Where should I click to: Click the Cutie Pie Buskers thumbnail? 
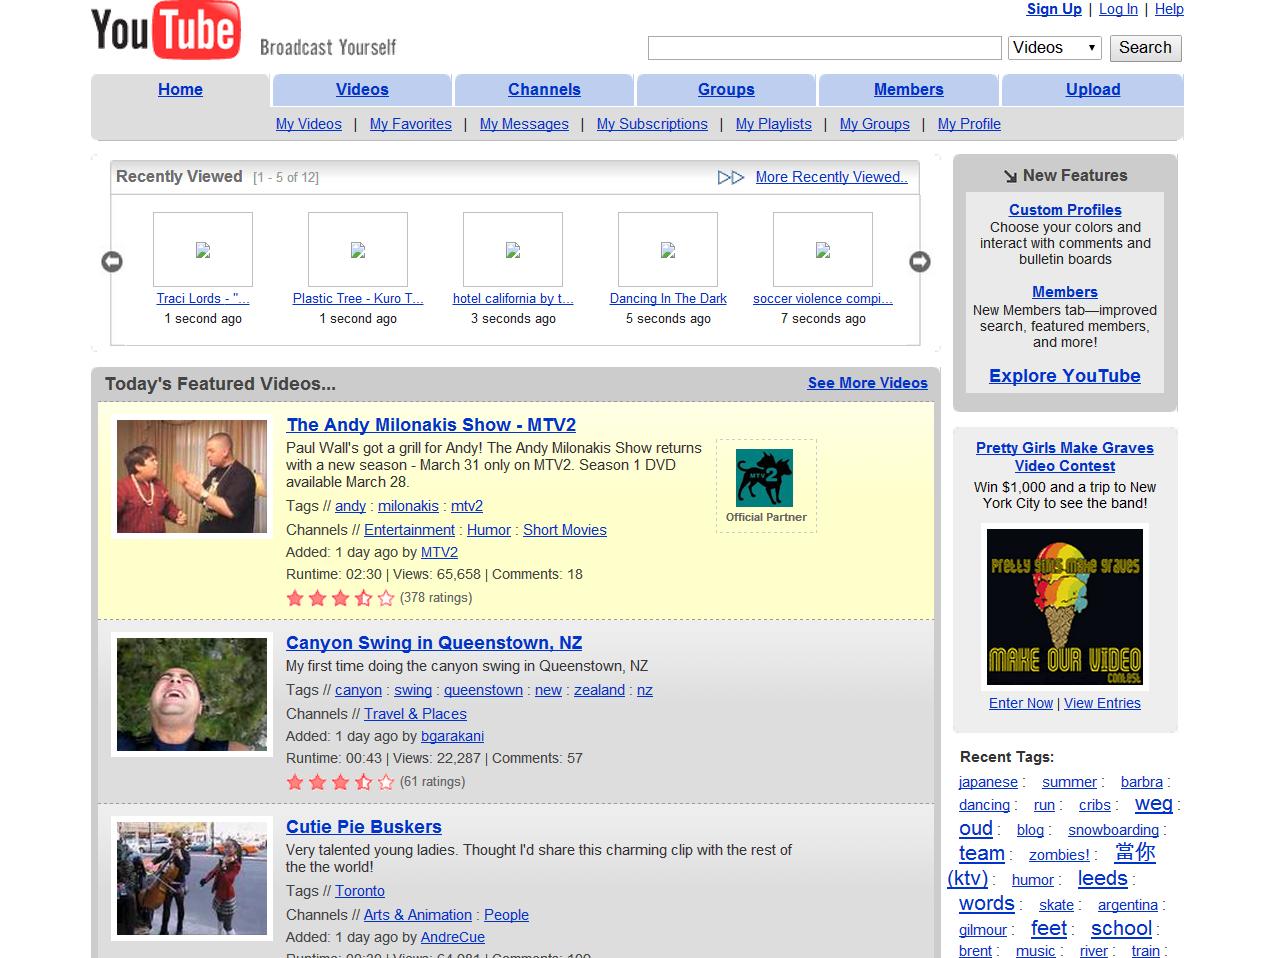point(192,878)
